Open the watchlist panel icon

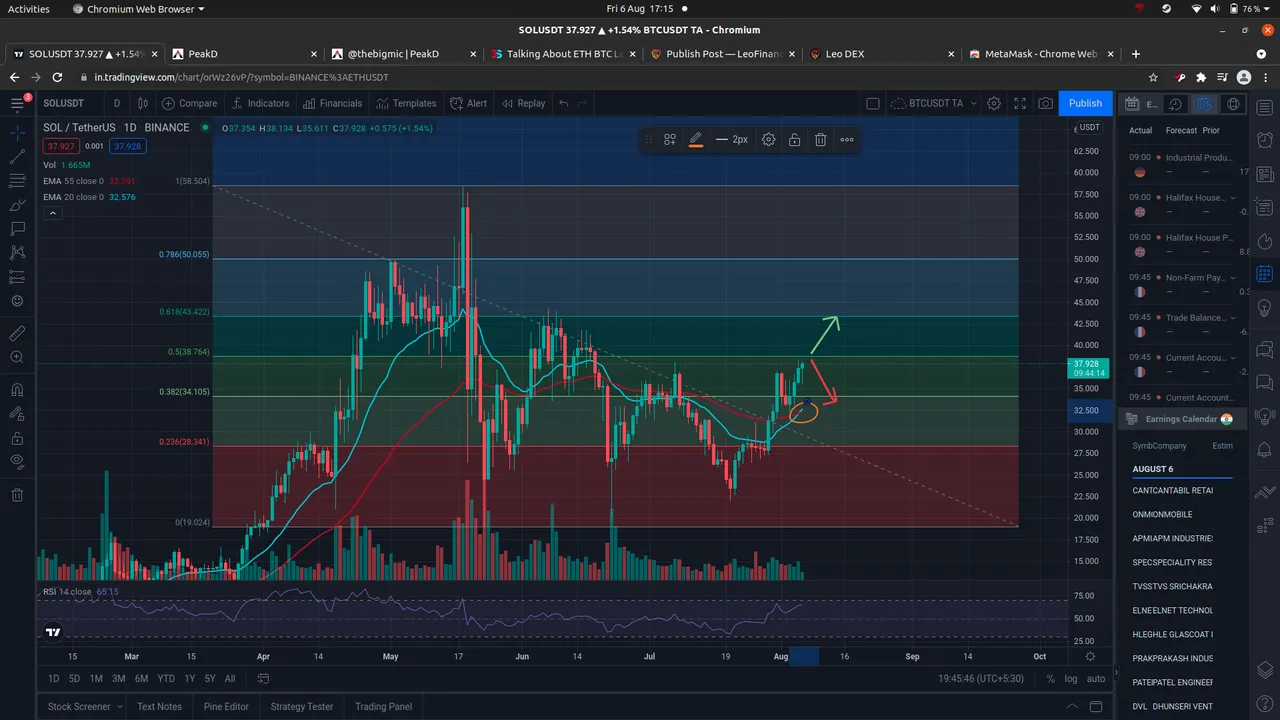click(1264, 108)
